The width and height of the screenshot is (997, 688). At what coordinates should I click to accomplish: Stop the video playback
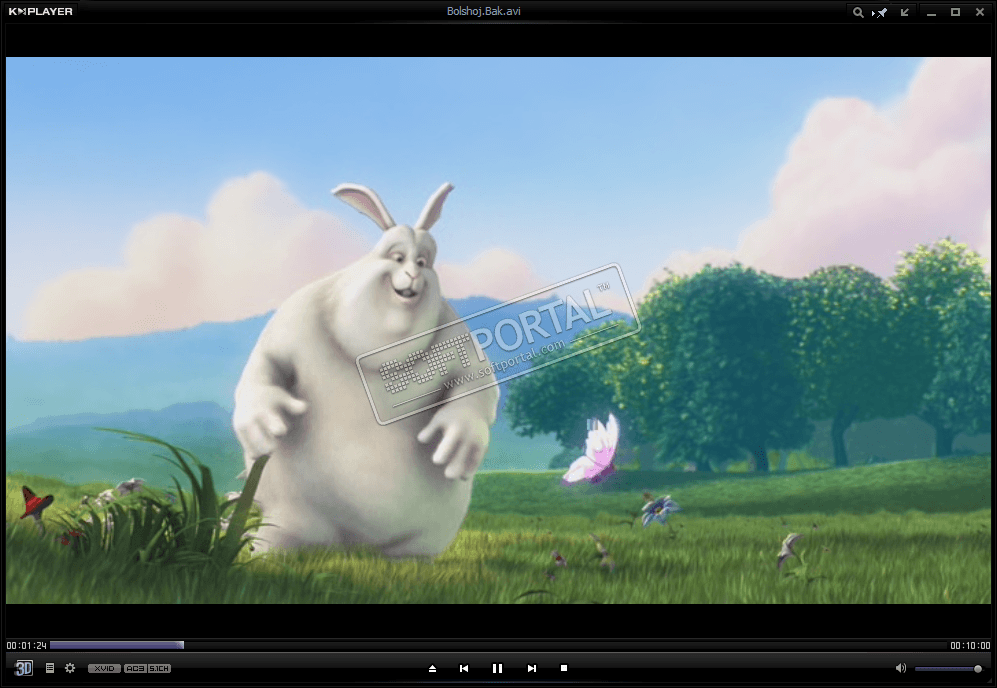[563, 668]
